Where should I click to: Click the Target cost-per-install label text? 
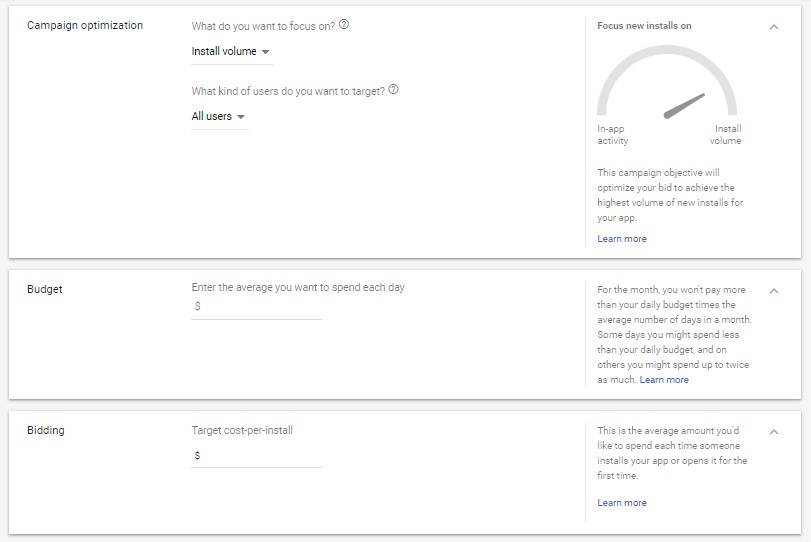coord(242,430)
